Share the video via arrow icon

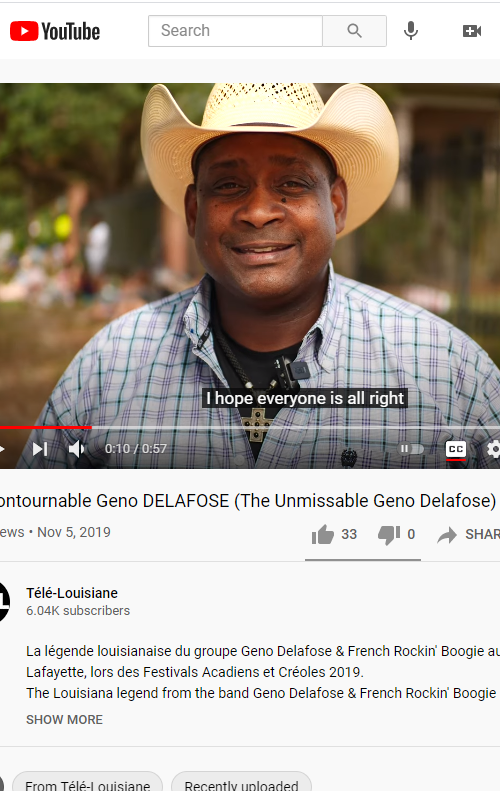pyautogui.click(x=447, y=535)
